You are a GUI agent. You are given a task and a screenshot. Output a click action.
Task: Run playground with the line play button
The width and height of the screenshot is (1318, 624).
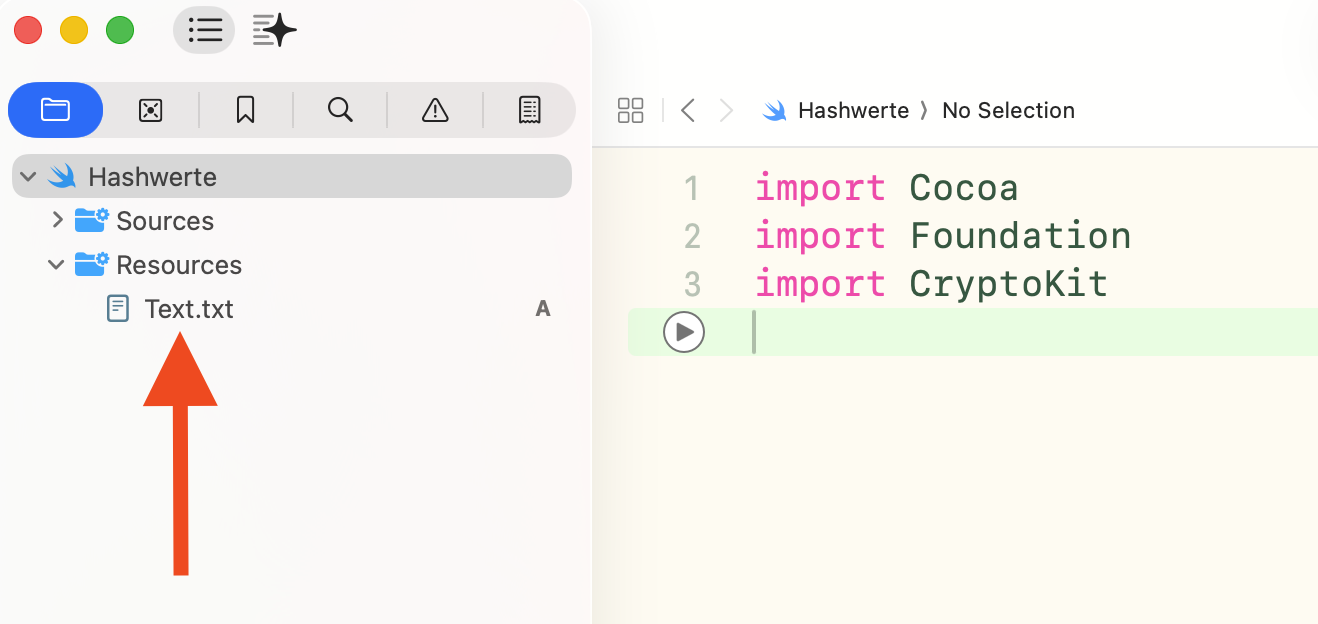684,332
